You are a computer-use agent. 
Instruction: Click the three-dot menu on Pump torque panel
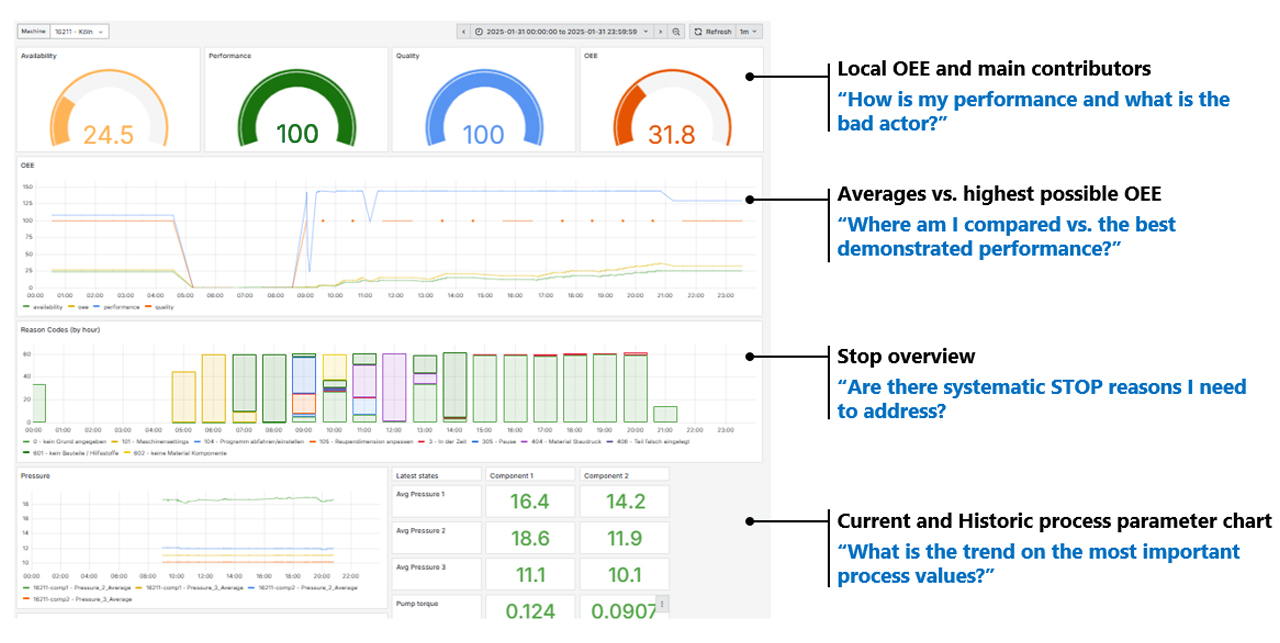coord(661,604)
